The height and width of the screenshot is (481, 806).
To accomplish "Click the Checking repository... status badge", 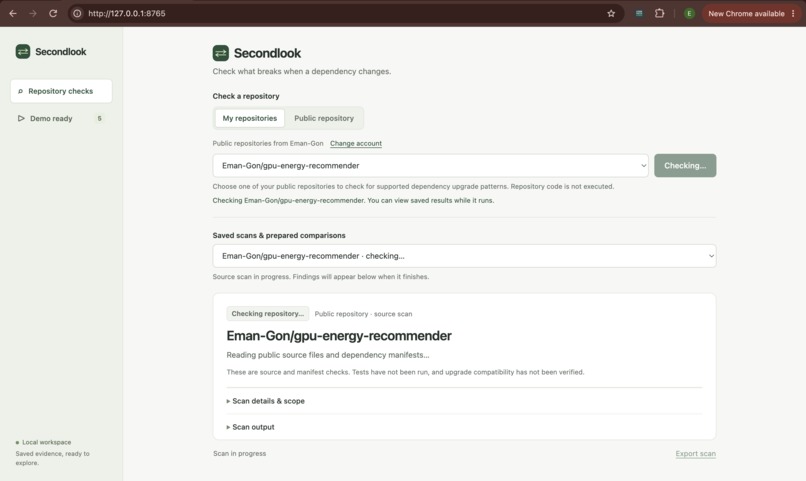I will tap(267, 313).
